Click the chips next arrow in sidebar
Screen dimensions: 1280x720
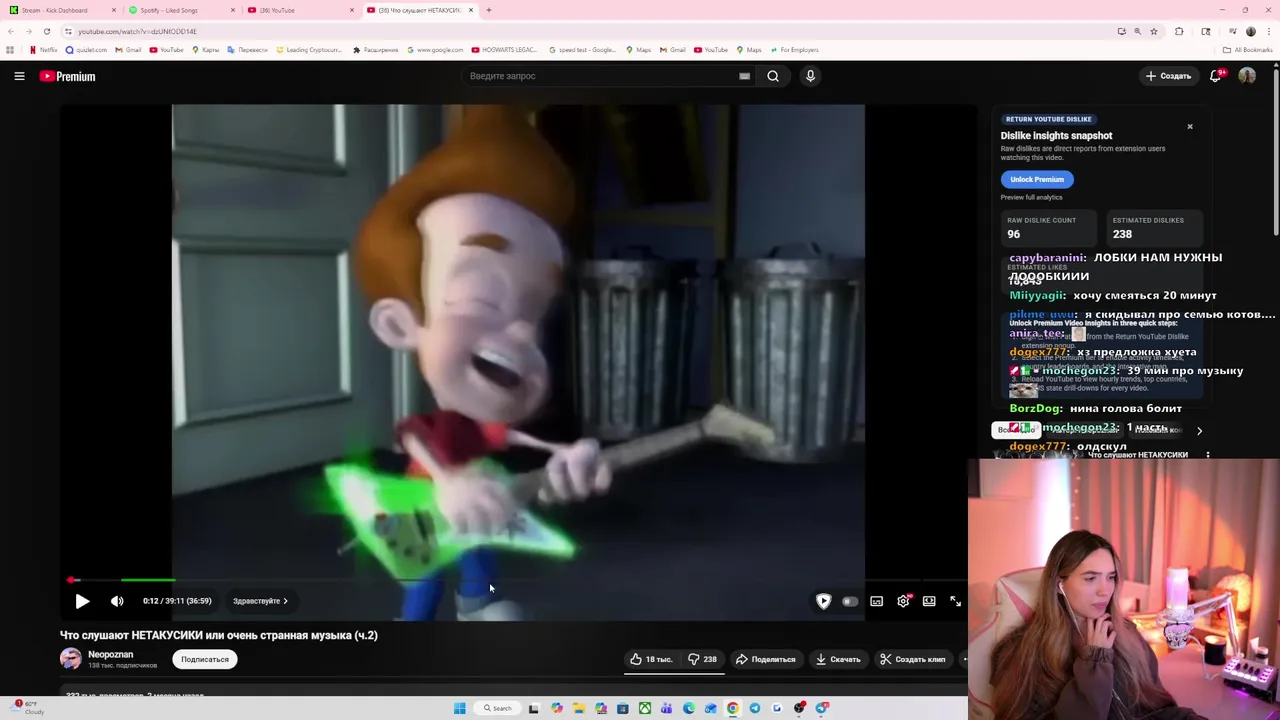1199,431
